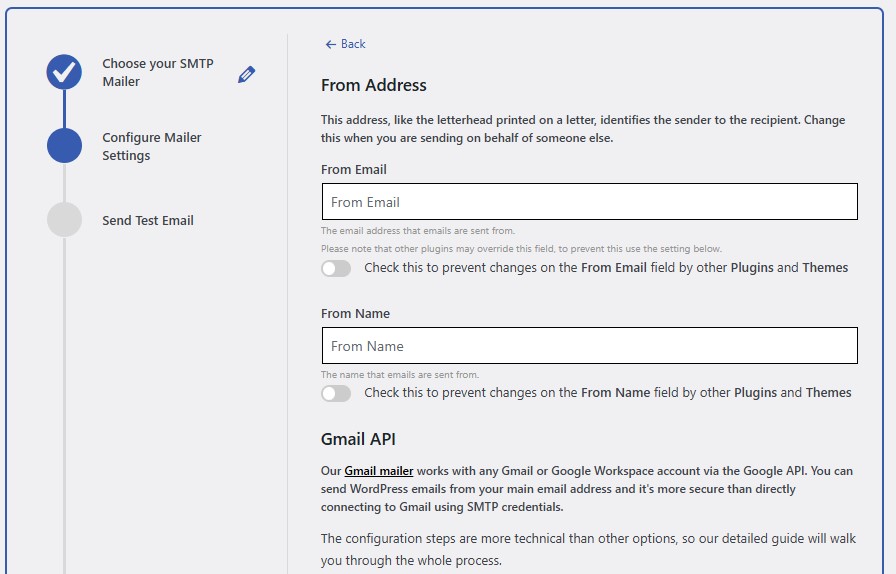This screenshot has width=896, height=574.
Task: Click the gray circle for Send Test Email
Action: pyautogui.click(x=64, y=220)
